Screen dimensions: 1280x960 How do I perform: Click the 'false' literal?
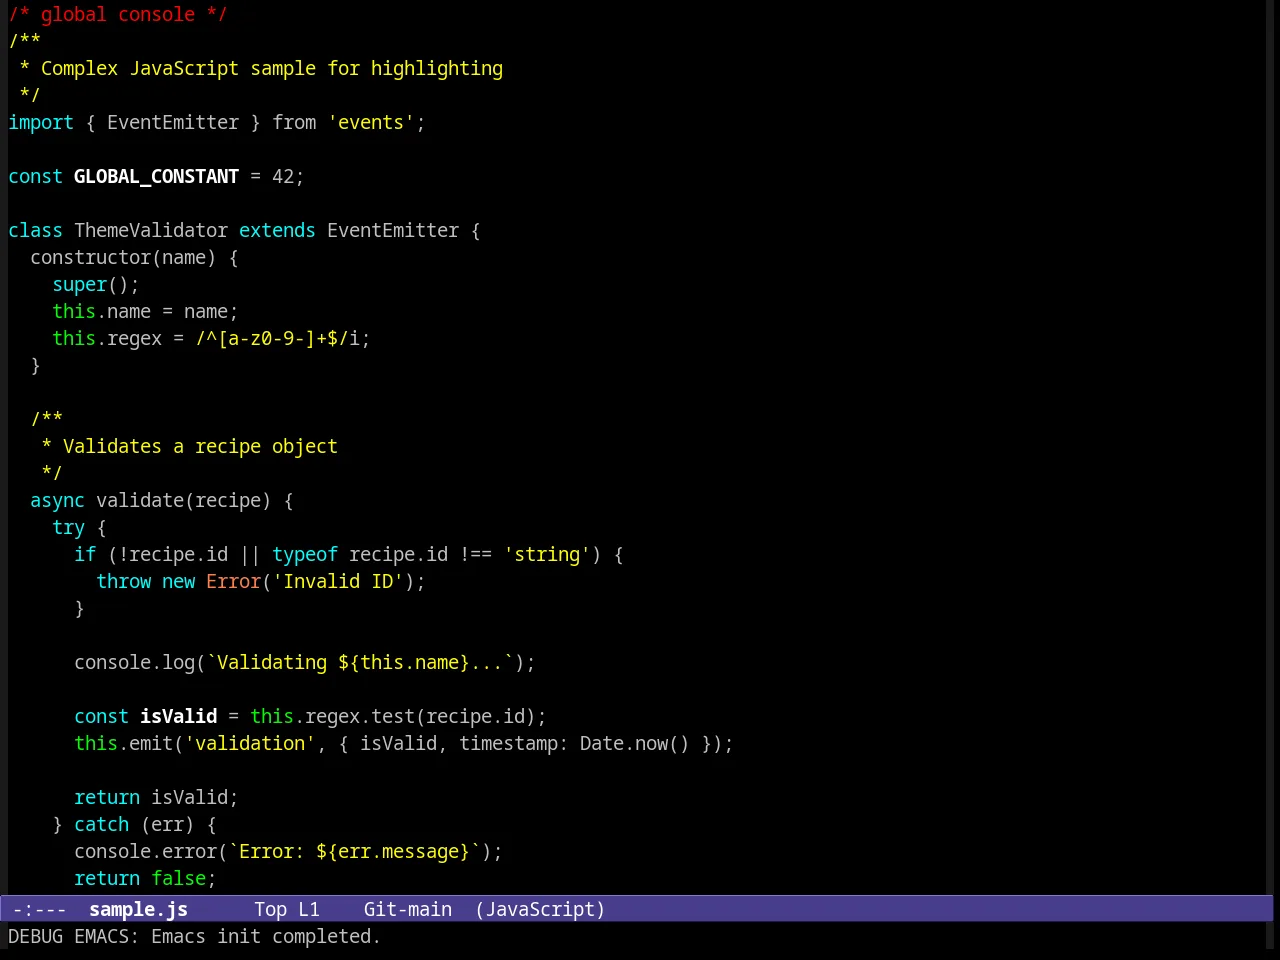click(178, 878)
